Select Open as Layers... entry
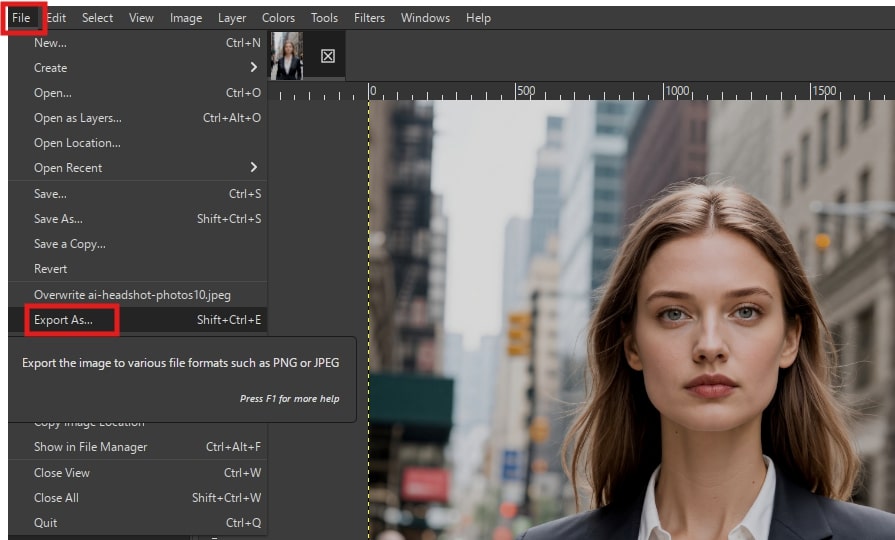The height and width of the screenshot is (540, 895). (138, 118)
